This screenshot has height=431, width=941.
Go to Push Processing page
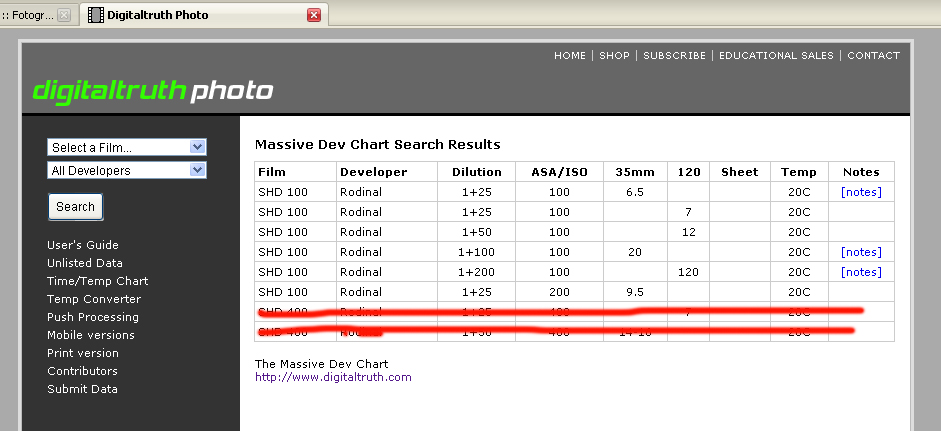pyautogui.click(x=93, y=317)
